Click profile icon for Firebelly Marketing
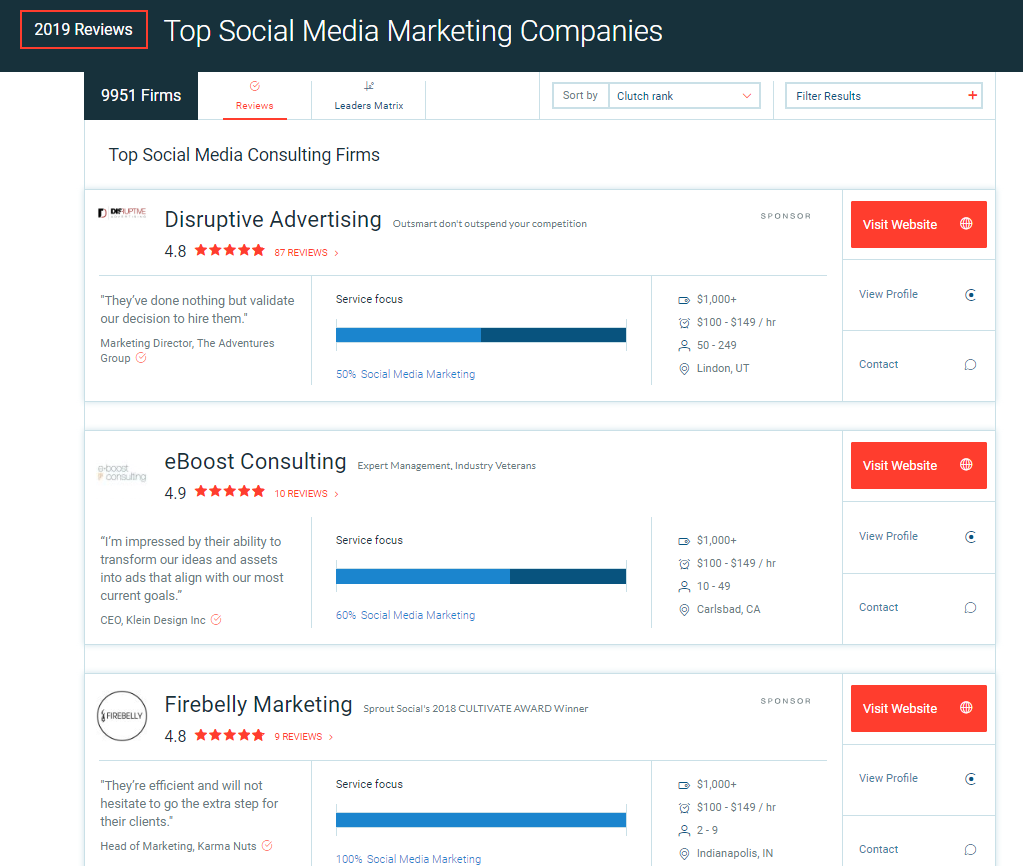 point(970,779)
